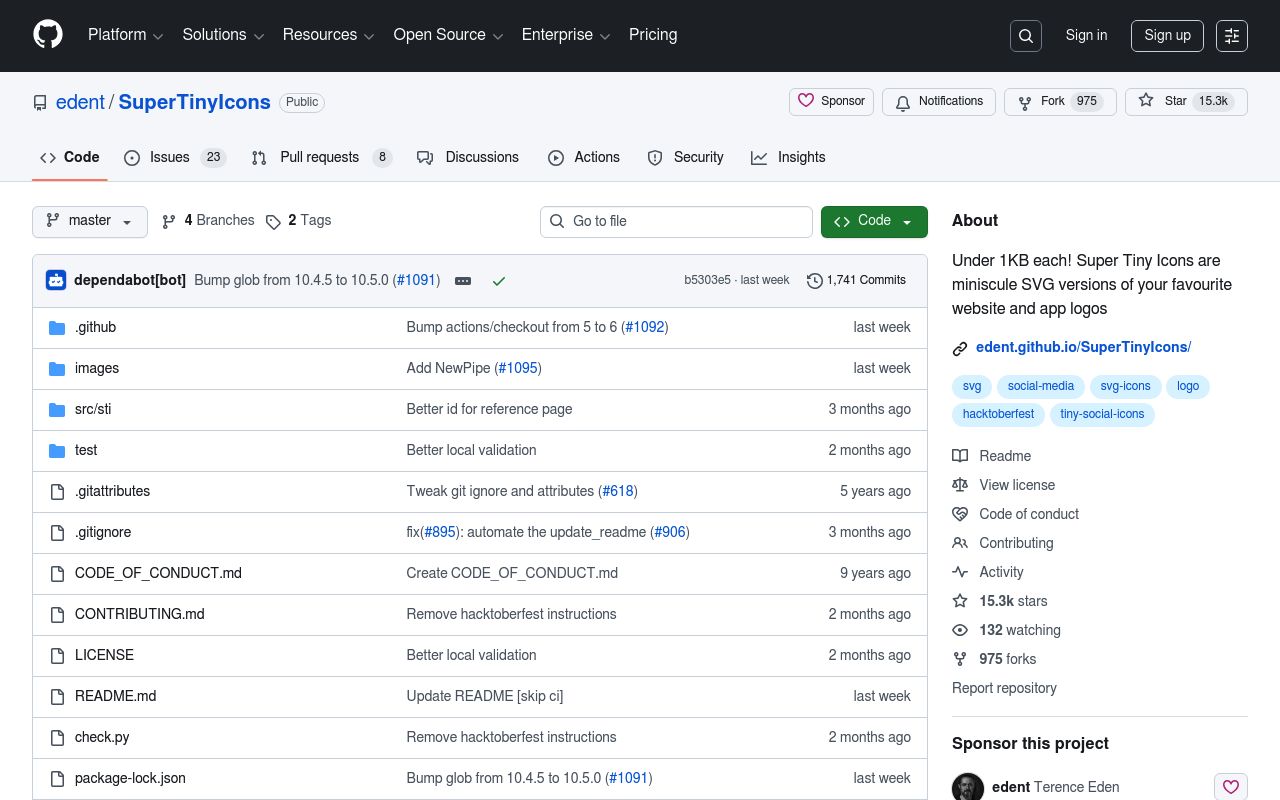Expand the green Code dropdown
Image resolution: width=1280 pixels, height=800 pixels.
[x=873, y=221]
